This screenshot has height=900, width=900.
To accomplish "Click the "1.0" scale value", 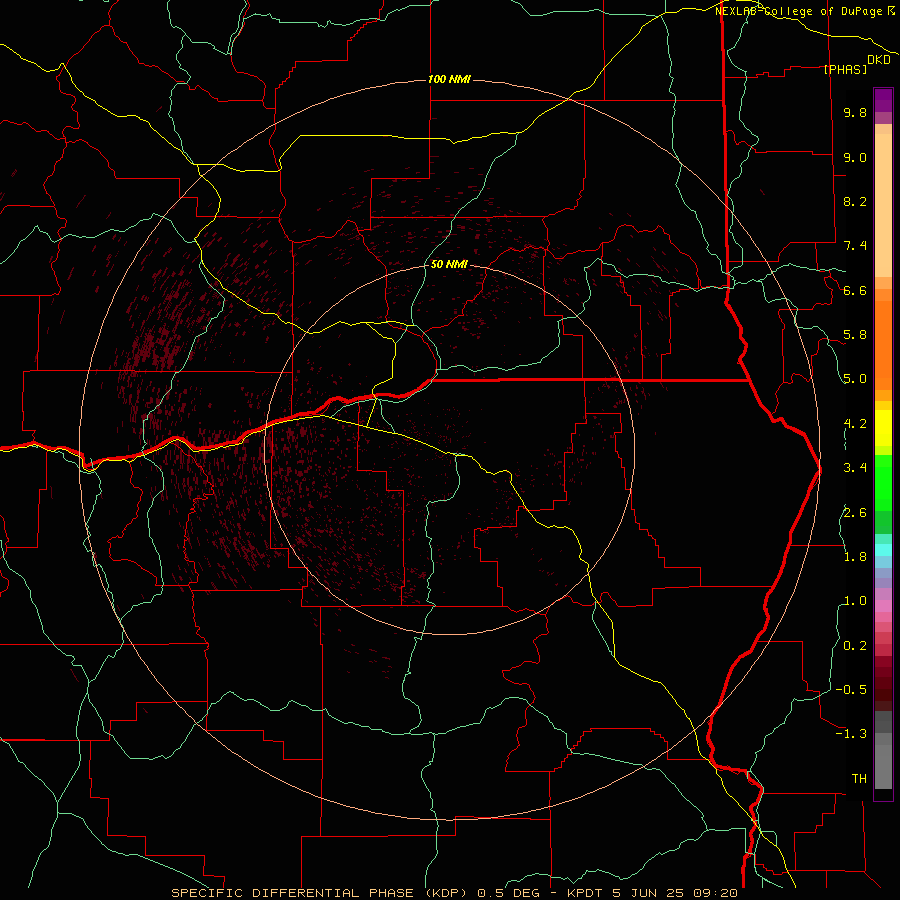I will [855, 601].
